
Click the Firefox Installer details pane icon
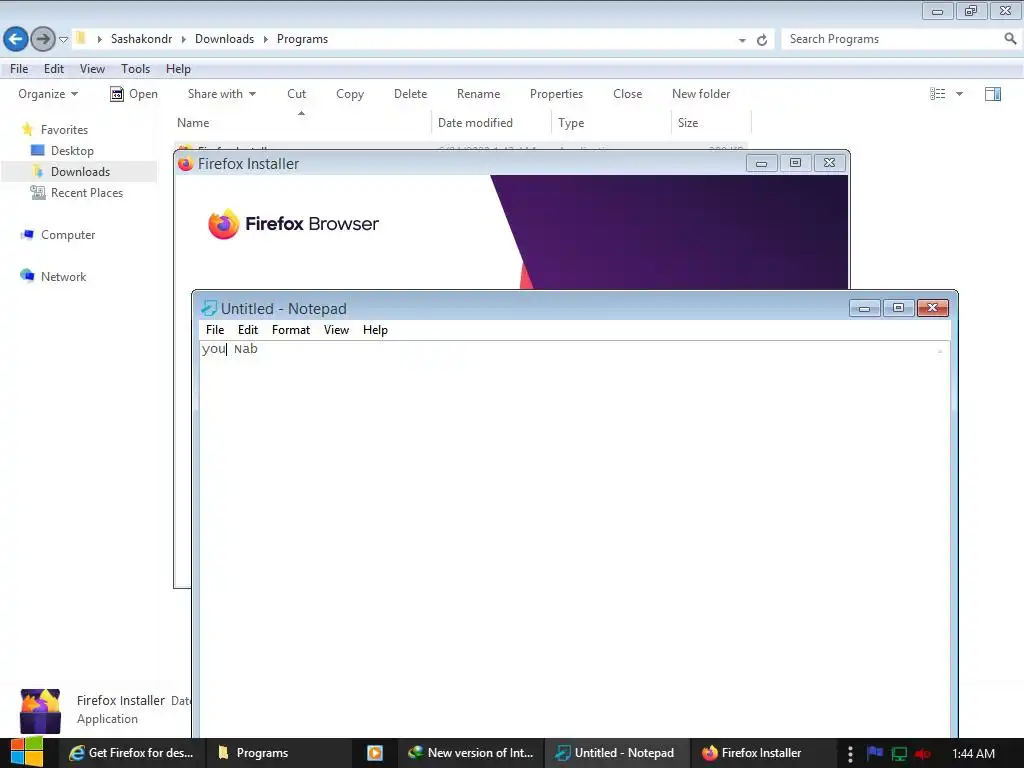click(x=40, y=711)
